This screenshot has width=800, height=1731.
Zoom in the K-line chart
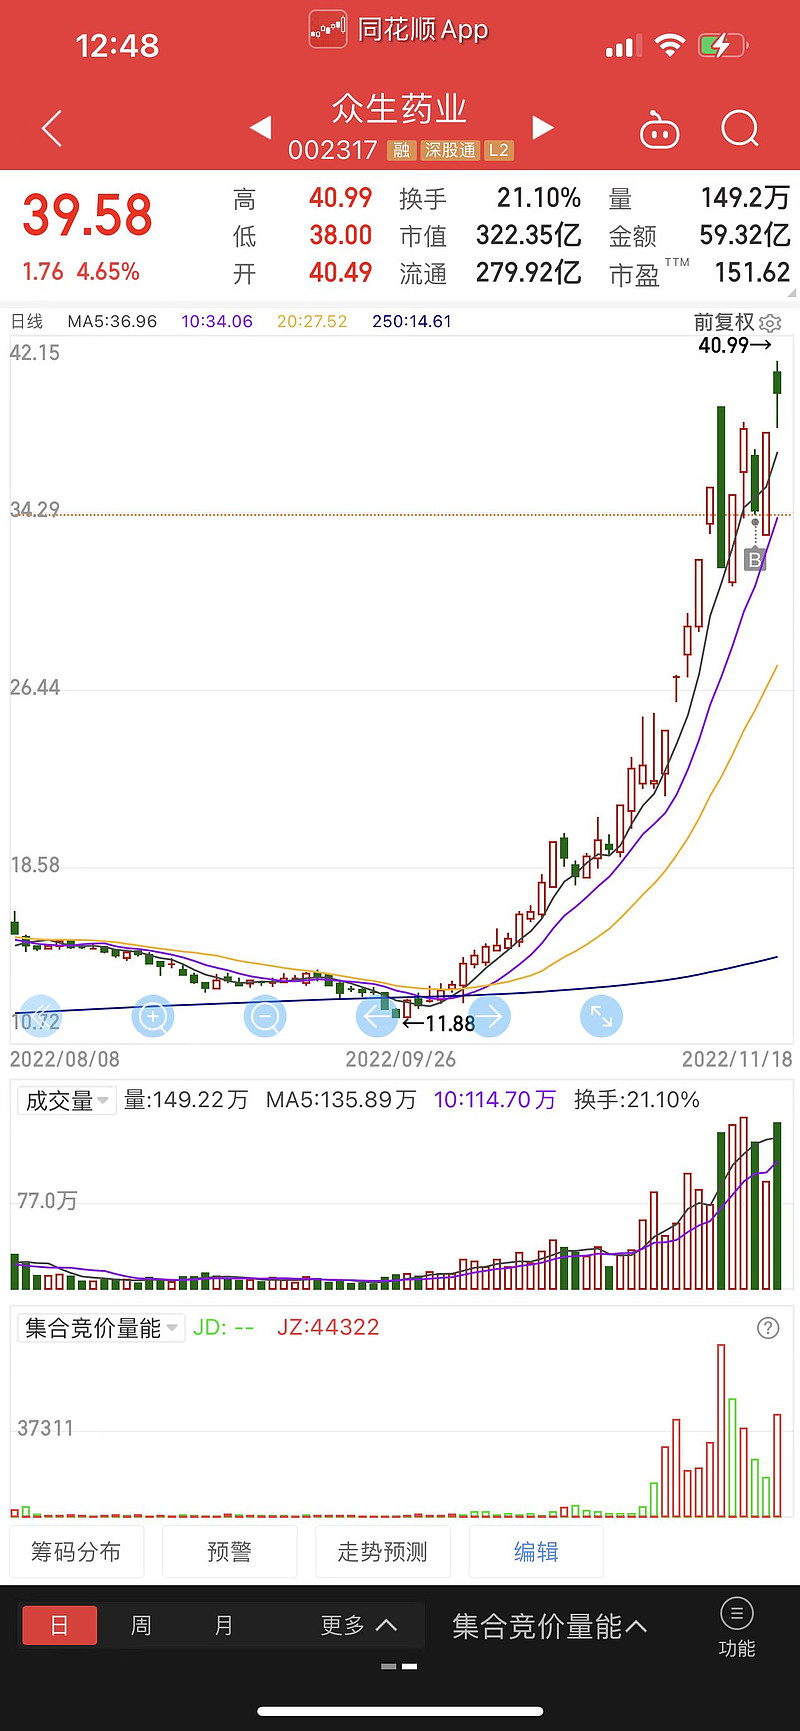tap(153, 1016)
